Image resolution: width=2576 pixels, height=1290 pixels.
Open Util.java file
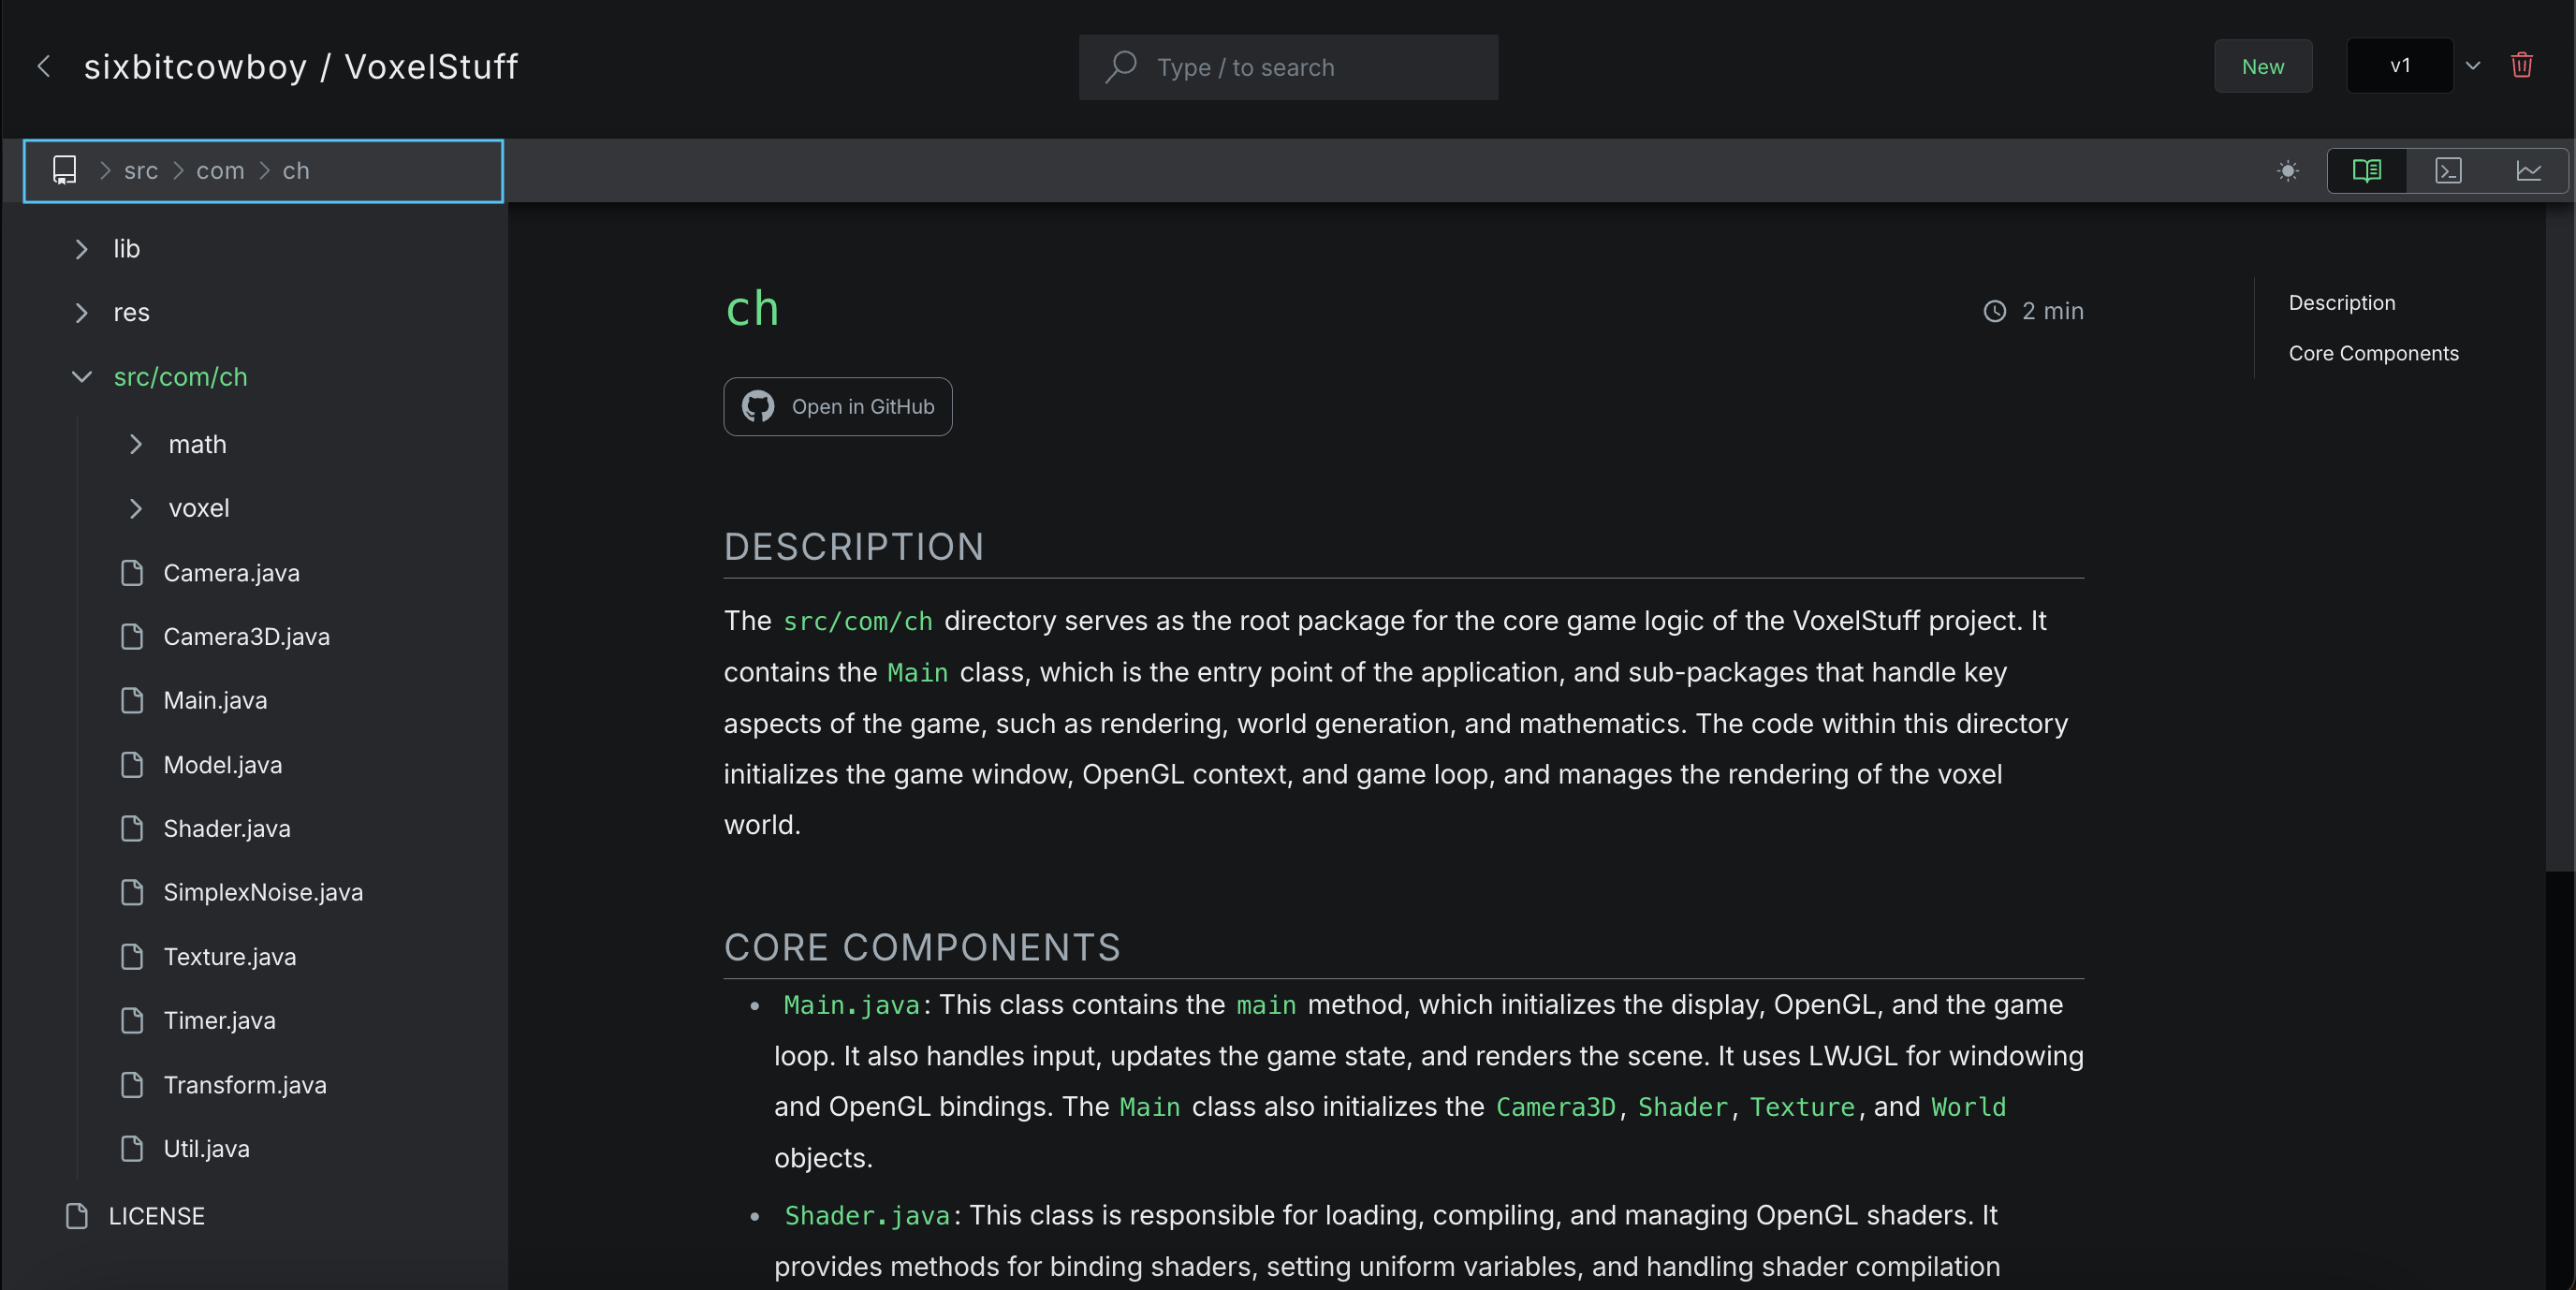click(206, 1149)
